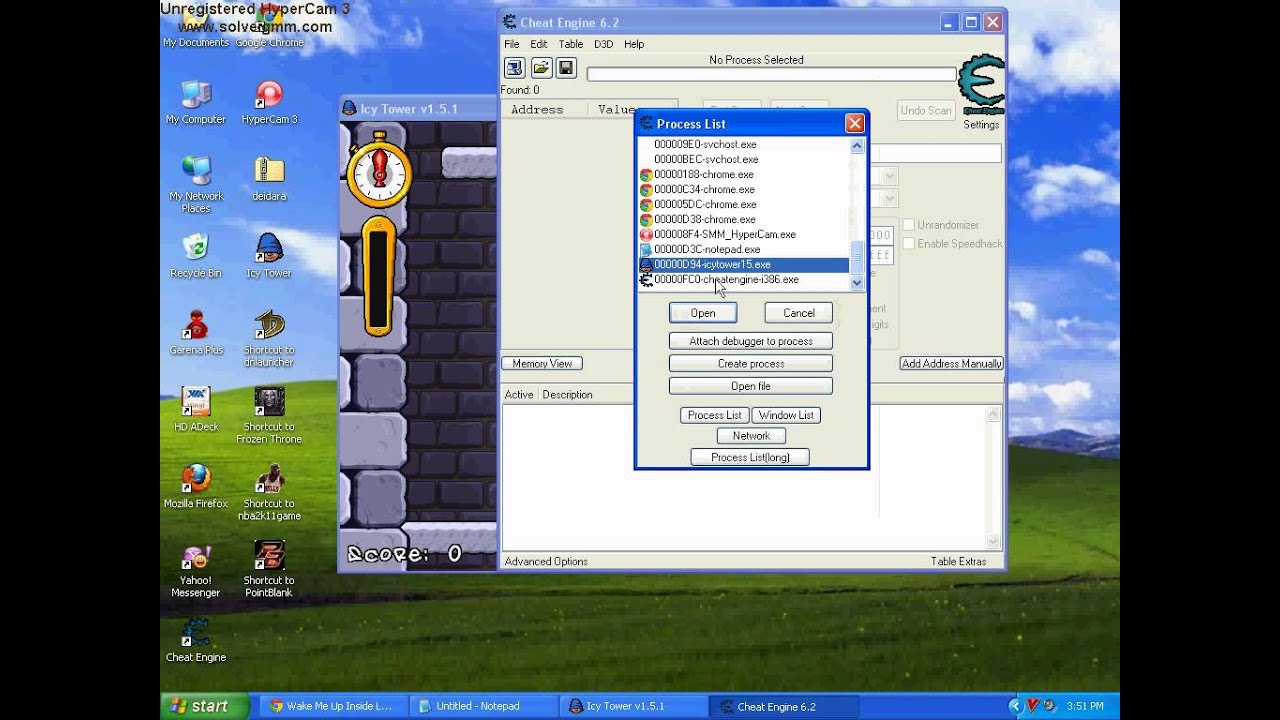Click the process list scrollbar down arrow
Image resolution: width=1280 pixels, height=720 pixels.
856,283
